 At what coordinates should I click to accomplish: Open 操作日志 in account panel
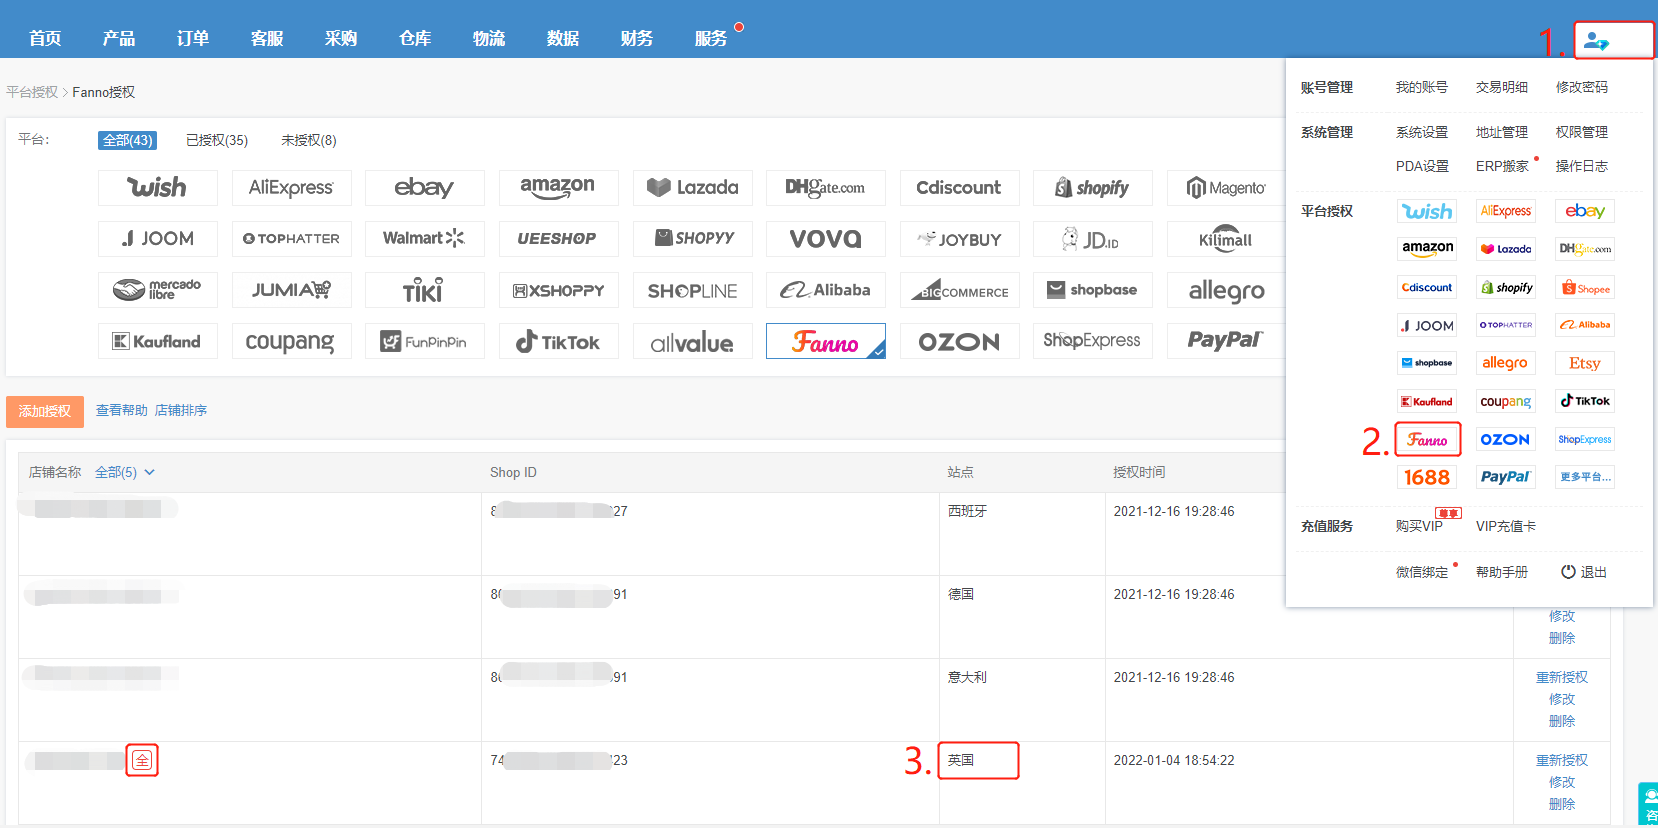pos(1582,166)
